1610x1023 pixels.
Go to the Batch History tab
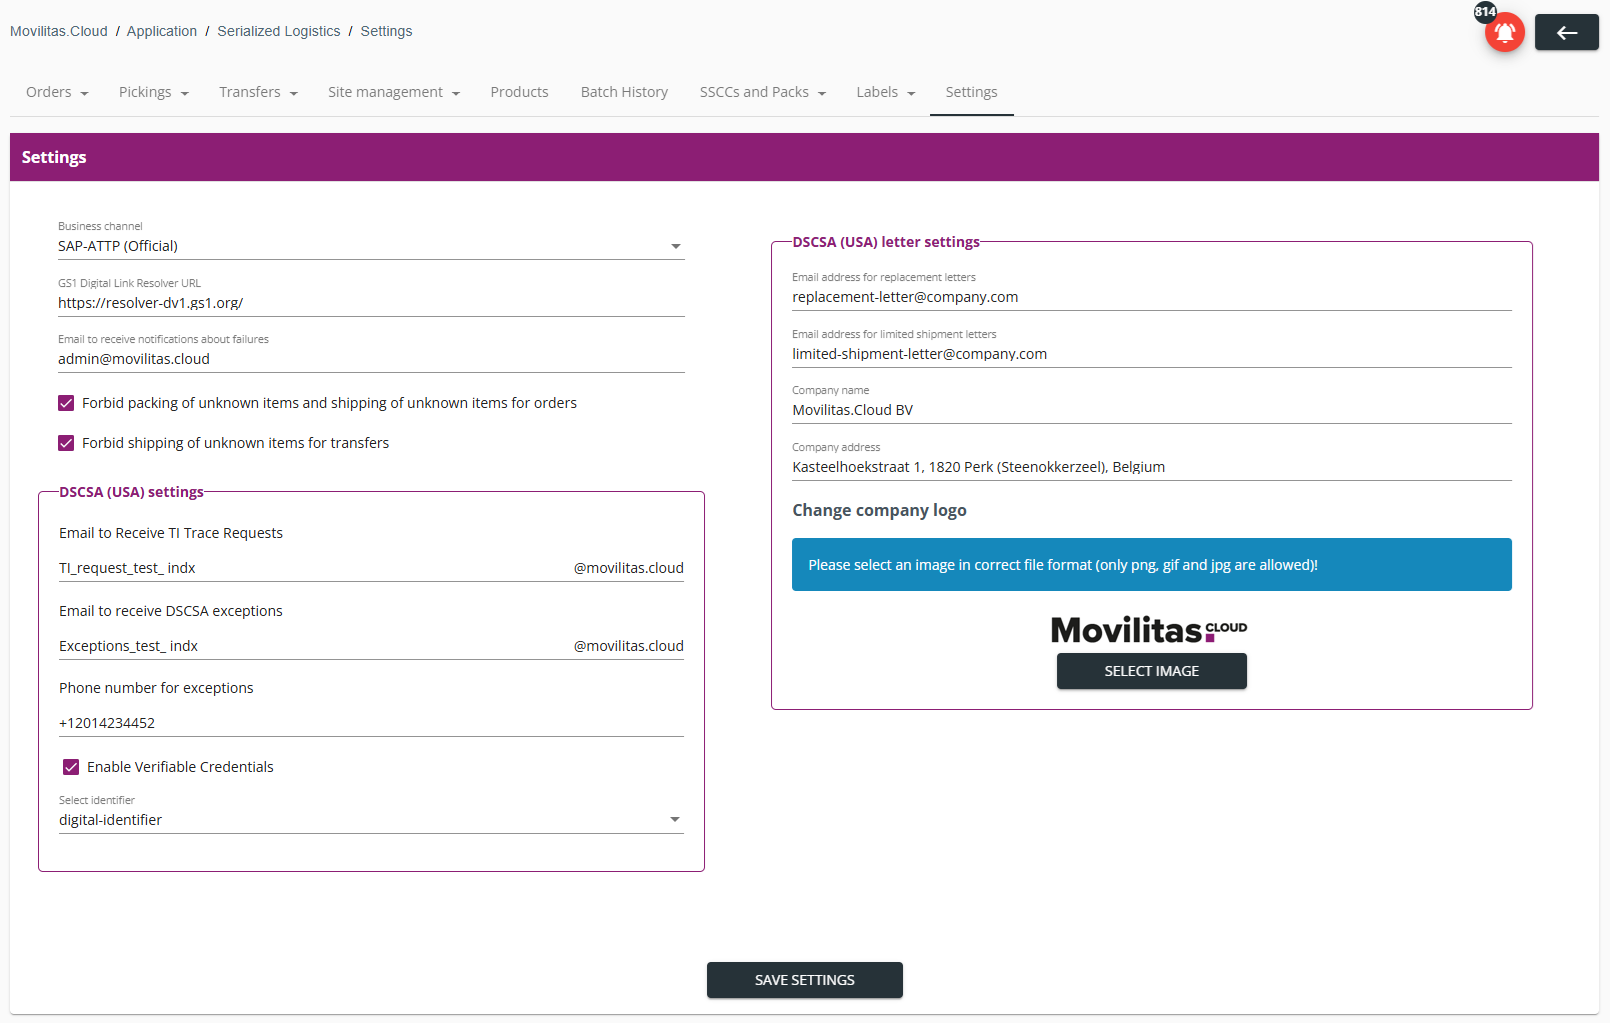(624, 92)
